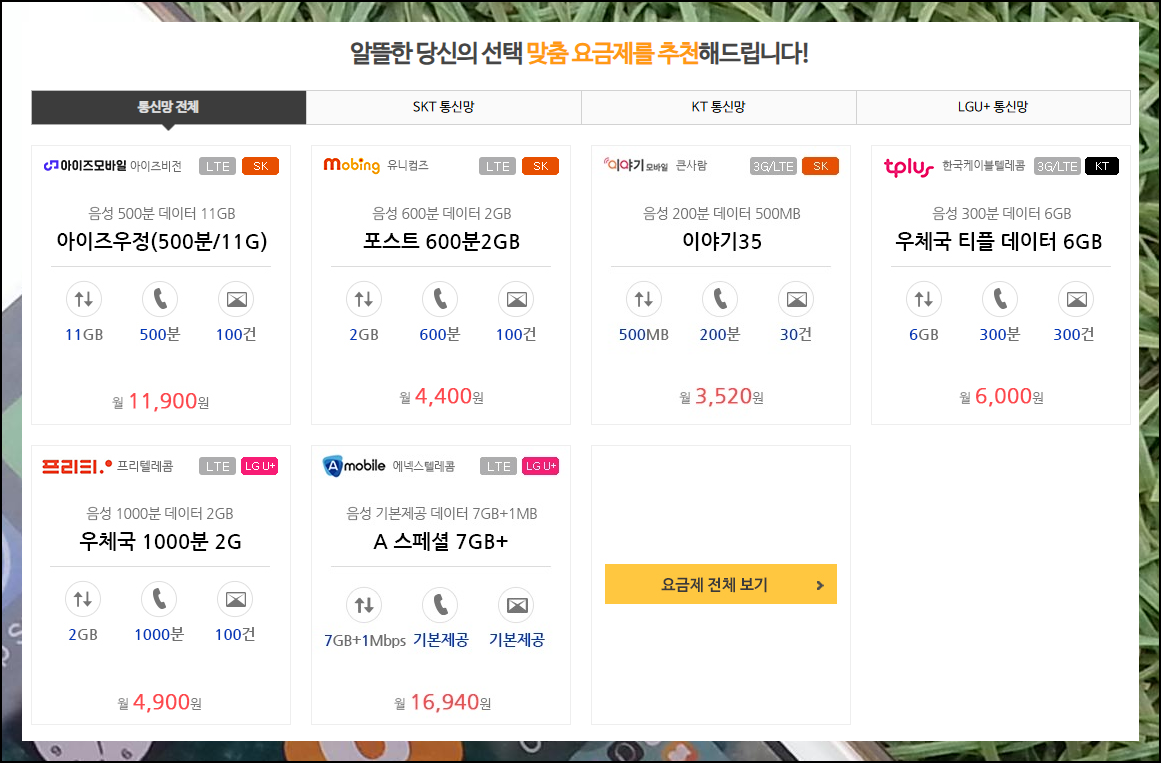Click the KT badge on tplus card

coord(1102,166)
